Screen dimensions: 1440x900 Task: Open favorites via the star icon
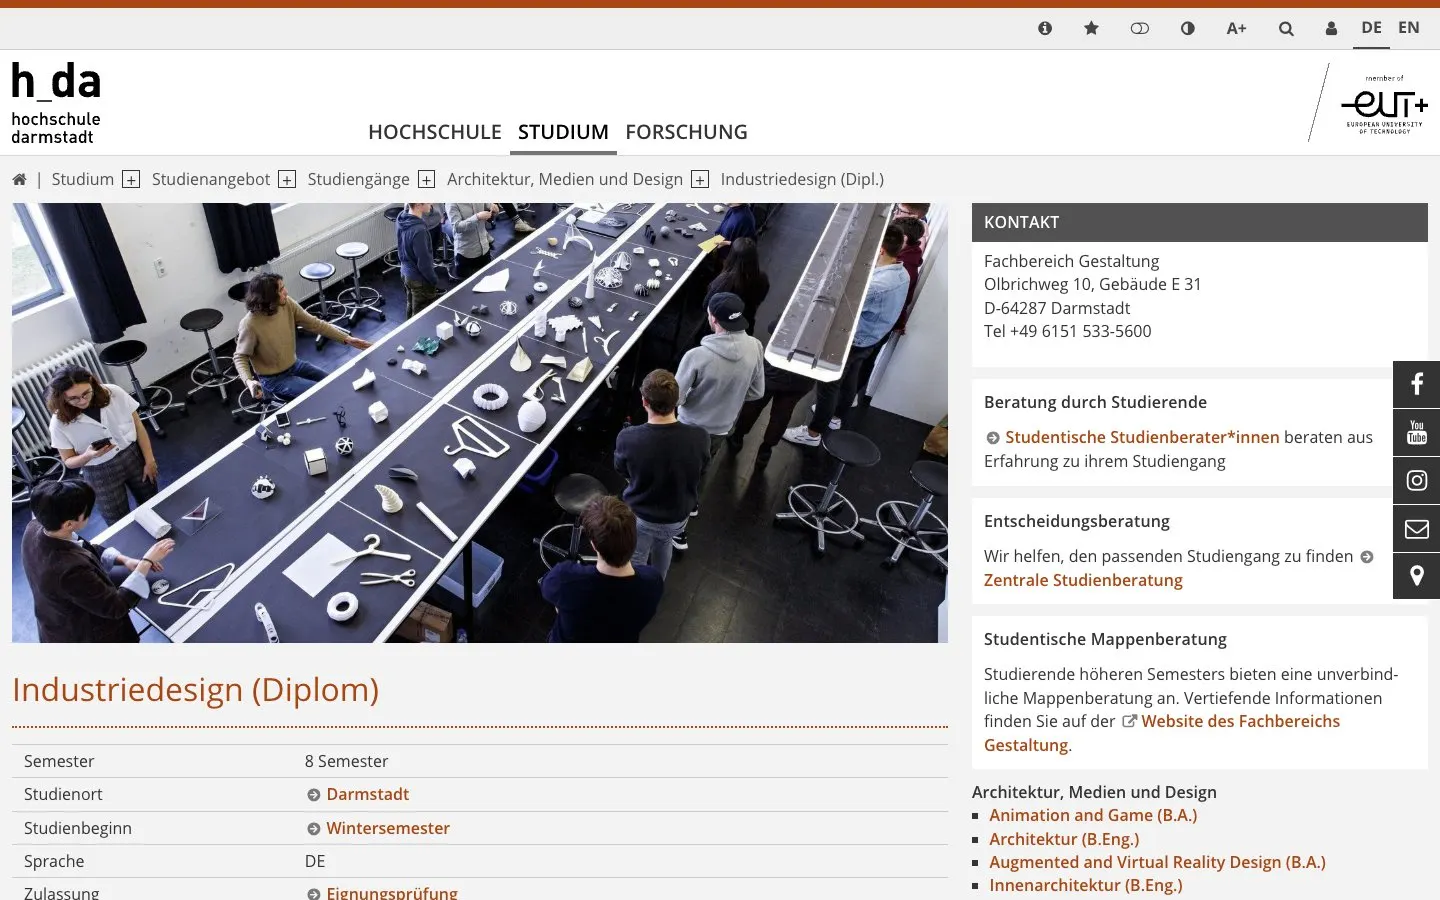(1091, 28)
